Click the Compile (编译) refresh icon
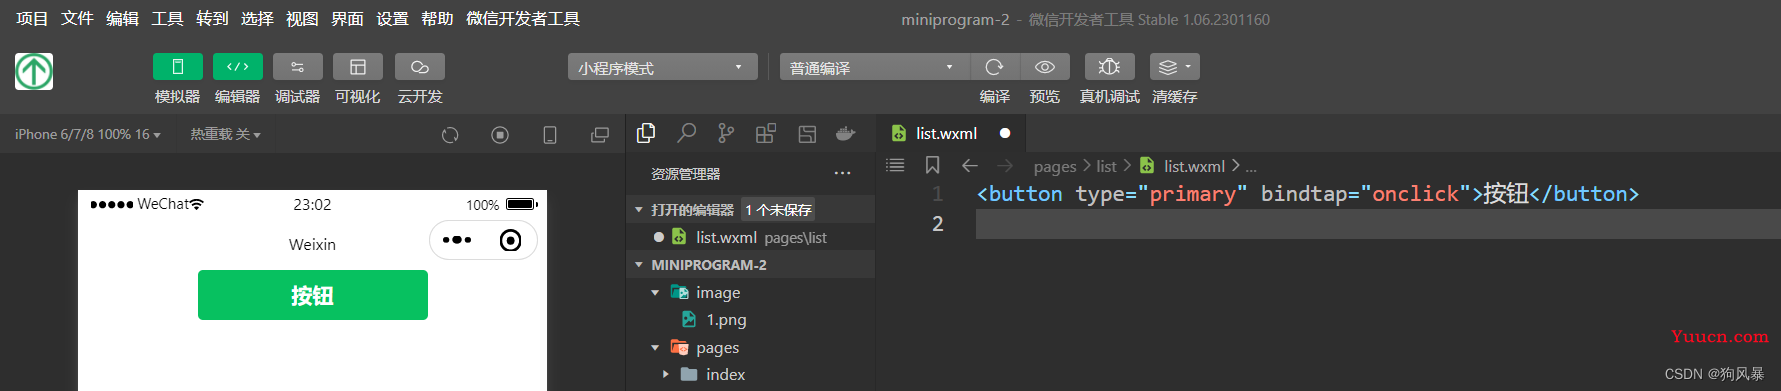Image resolution: width=1781 pixels, height=391 pixels. [x=994, y=67]
